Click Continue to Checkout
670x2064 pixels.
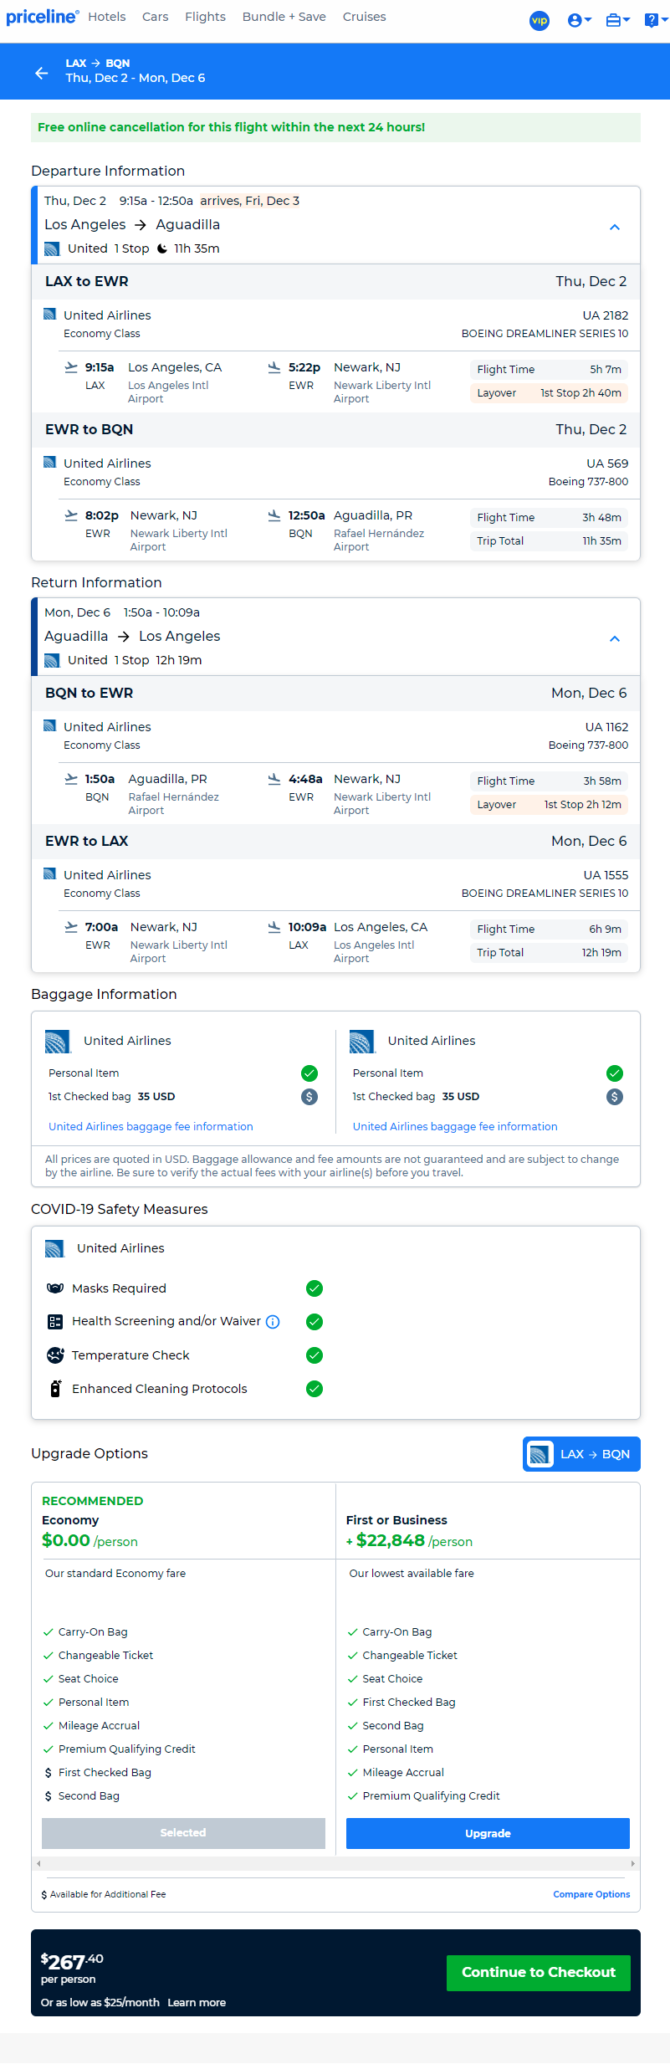tap(538, 1972)
